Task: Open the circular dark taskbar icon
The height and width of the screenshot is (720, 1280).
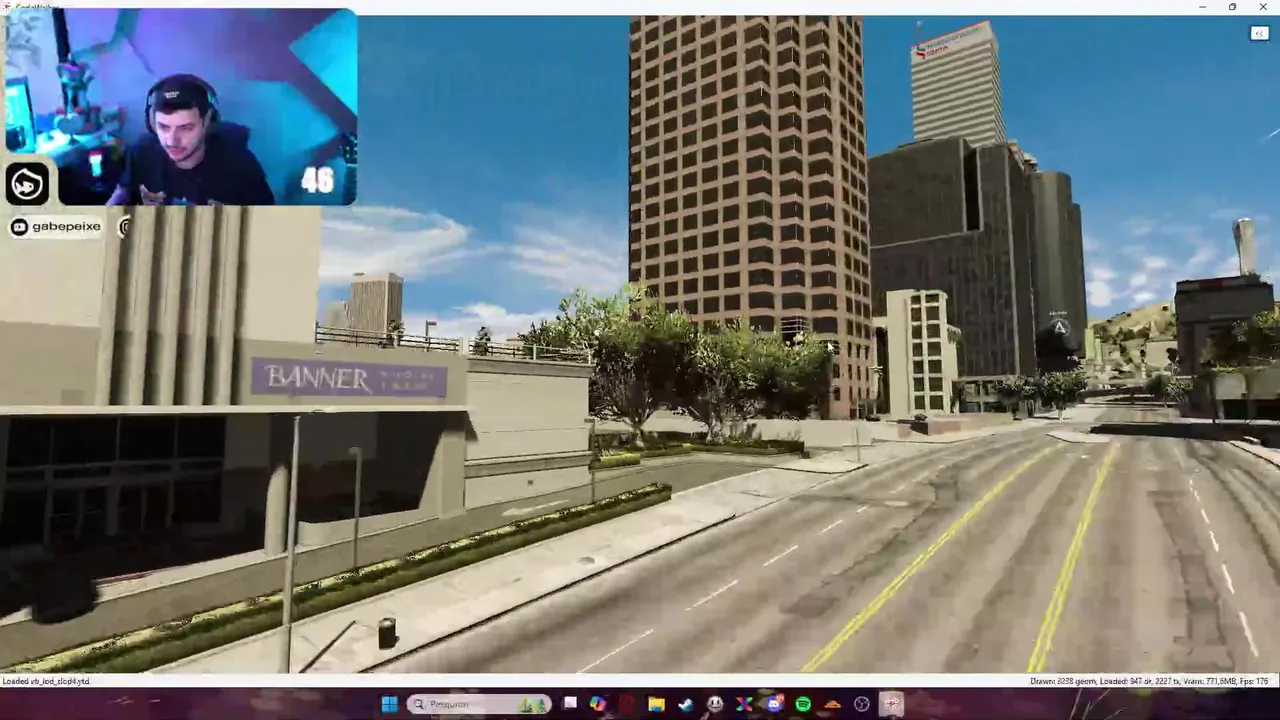Action: click(862, 704)
